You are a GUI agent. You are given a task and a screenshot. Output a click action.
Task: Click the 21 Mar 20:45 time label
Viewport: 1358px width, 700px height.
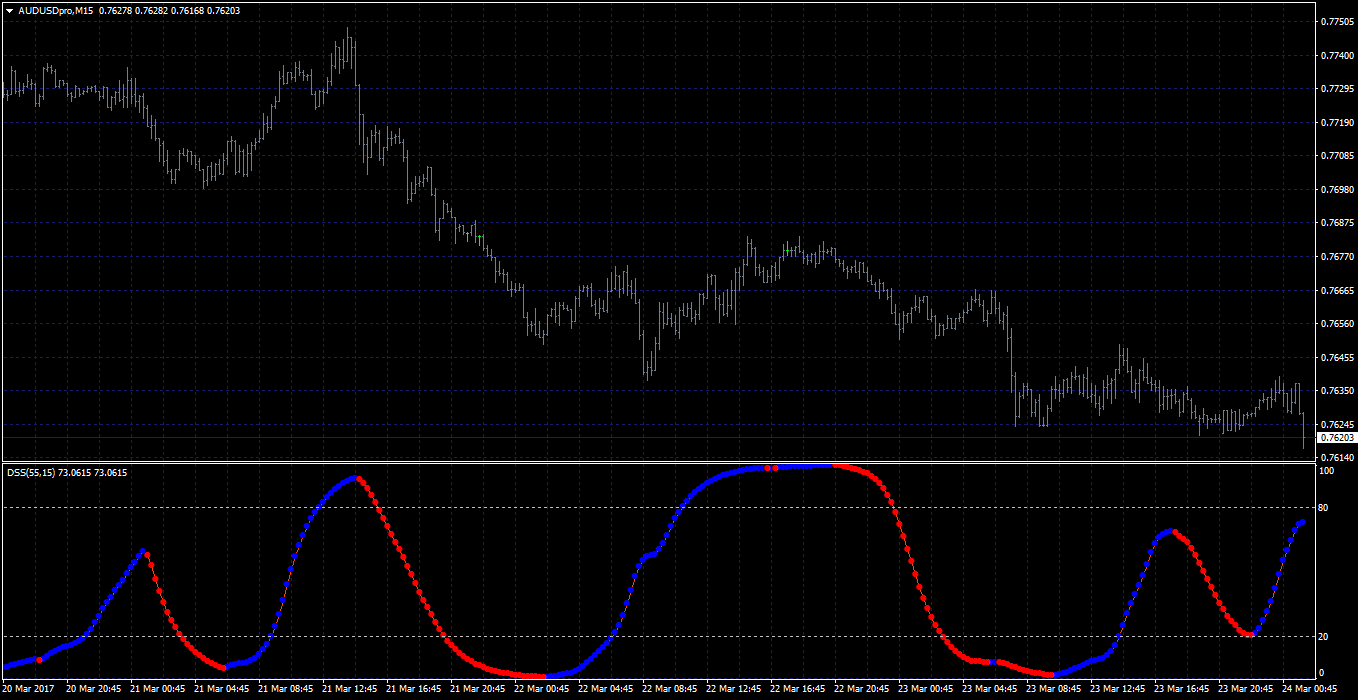coord(478,689)
